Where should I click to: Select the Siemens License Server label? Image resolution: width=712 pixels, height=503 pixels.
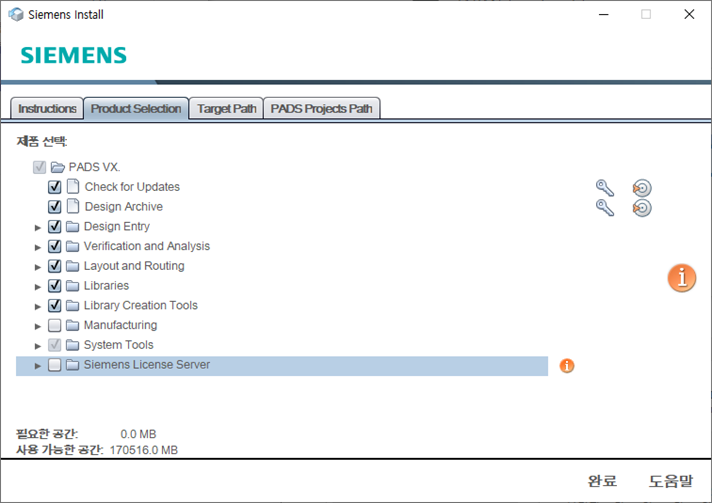click(x=147, y=365)
